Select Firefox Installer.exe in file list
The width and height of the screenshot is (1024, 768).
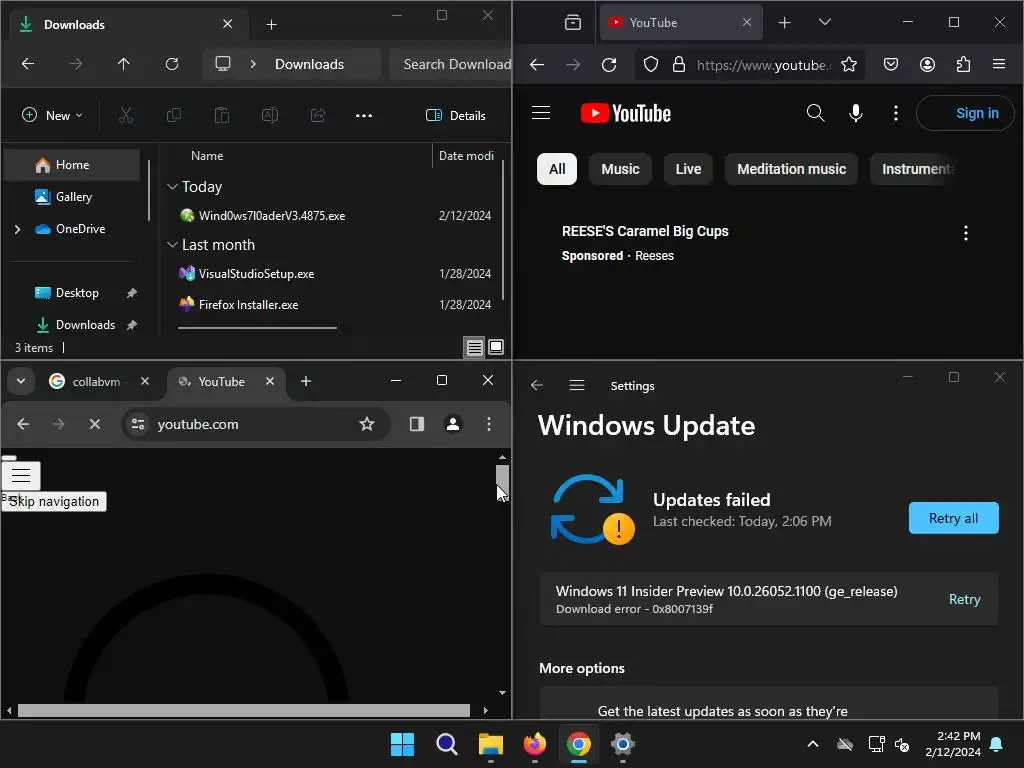tap(248, 305)
